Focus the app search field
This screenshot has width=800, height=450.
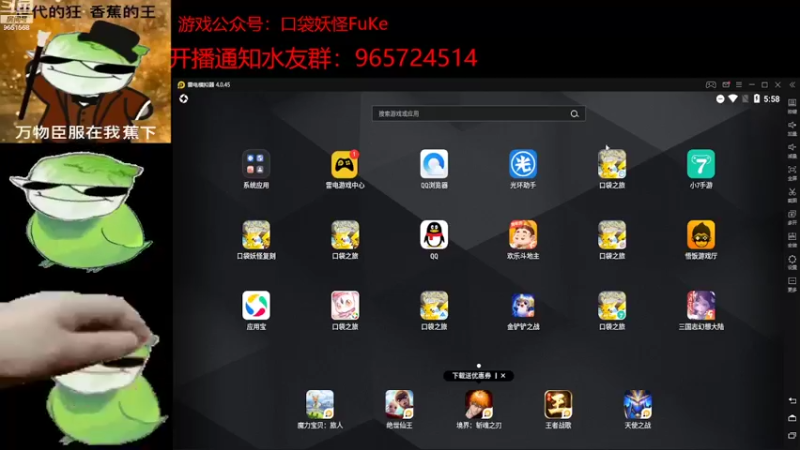click(x=479, y=114)
